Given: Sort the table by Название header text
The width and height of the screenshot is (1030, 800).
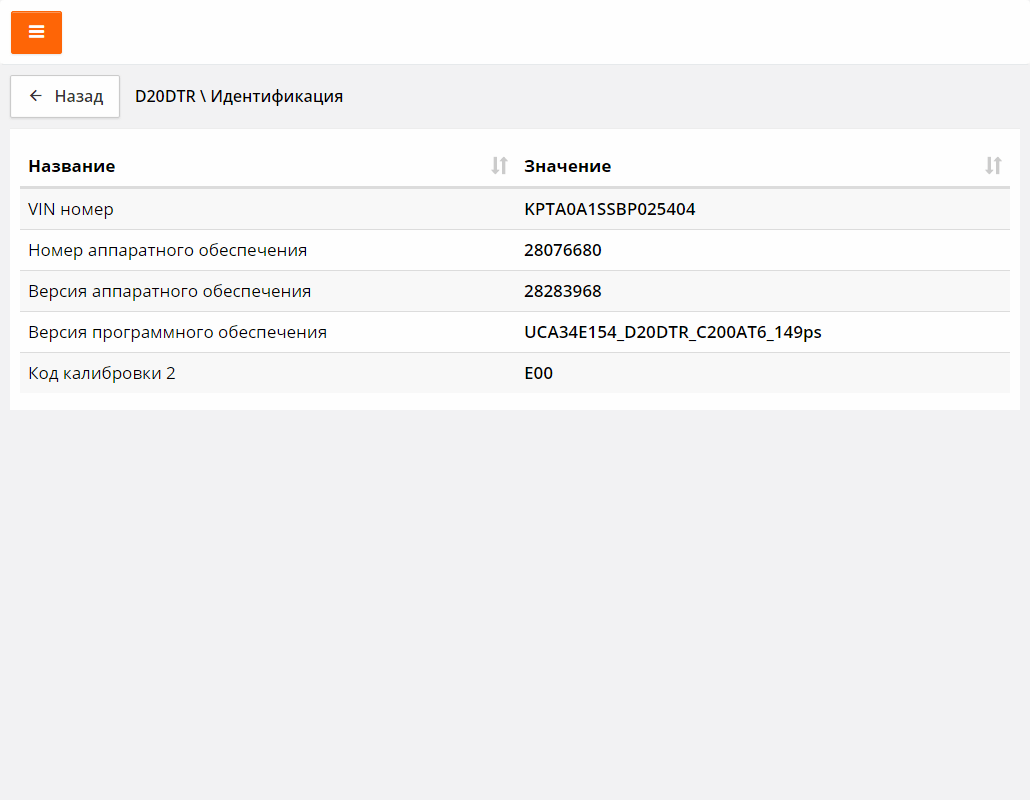Looking at the screenshot, I should click(72, 166).
